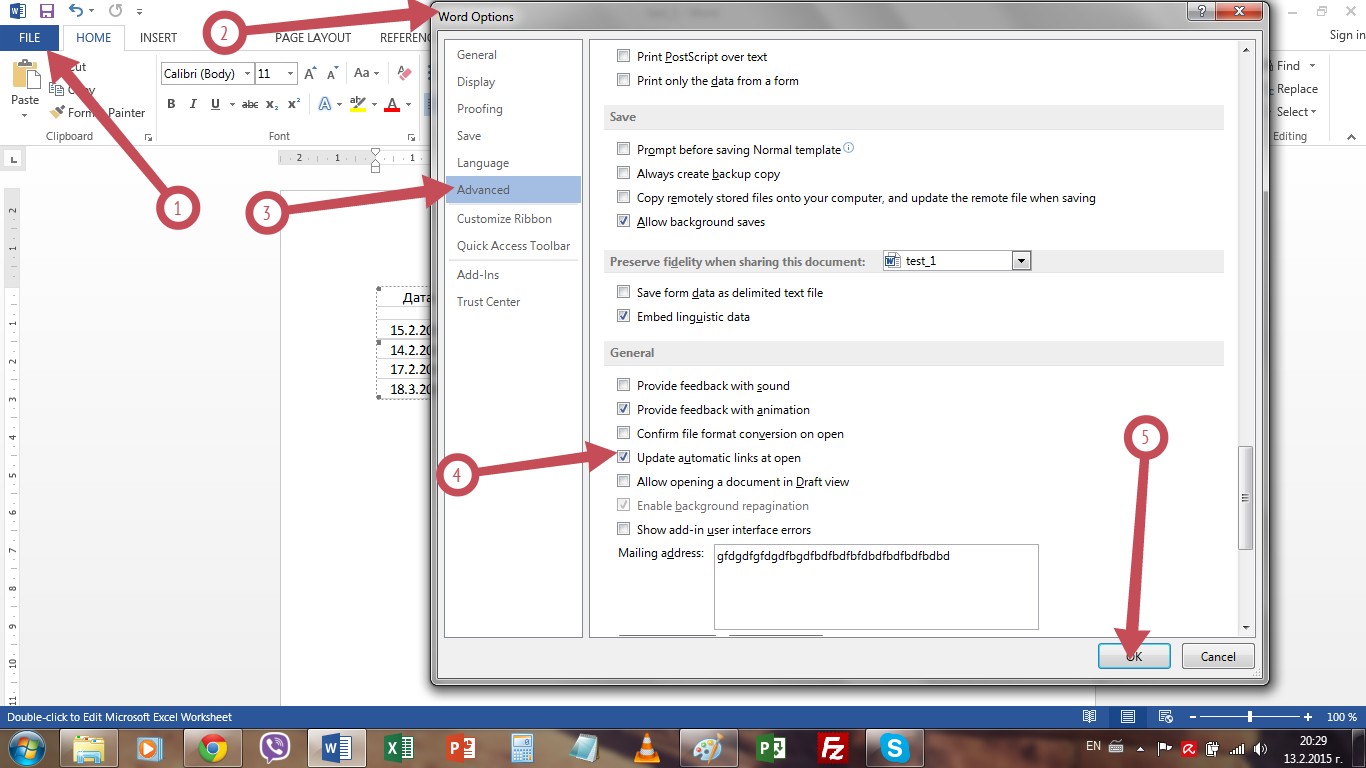Open Excel from the Windows taskbar

[399, 748]
